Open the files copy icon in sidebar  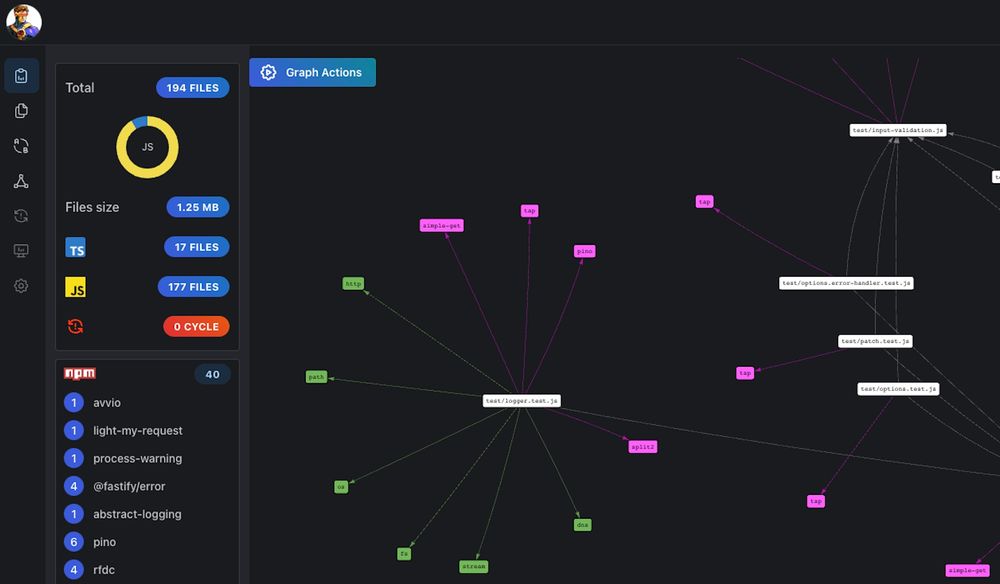point(21,111)
